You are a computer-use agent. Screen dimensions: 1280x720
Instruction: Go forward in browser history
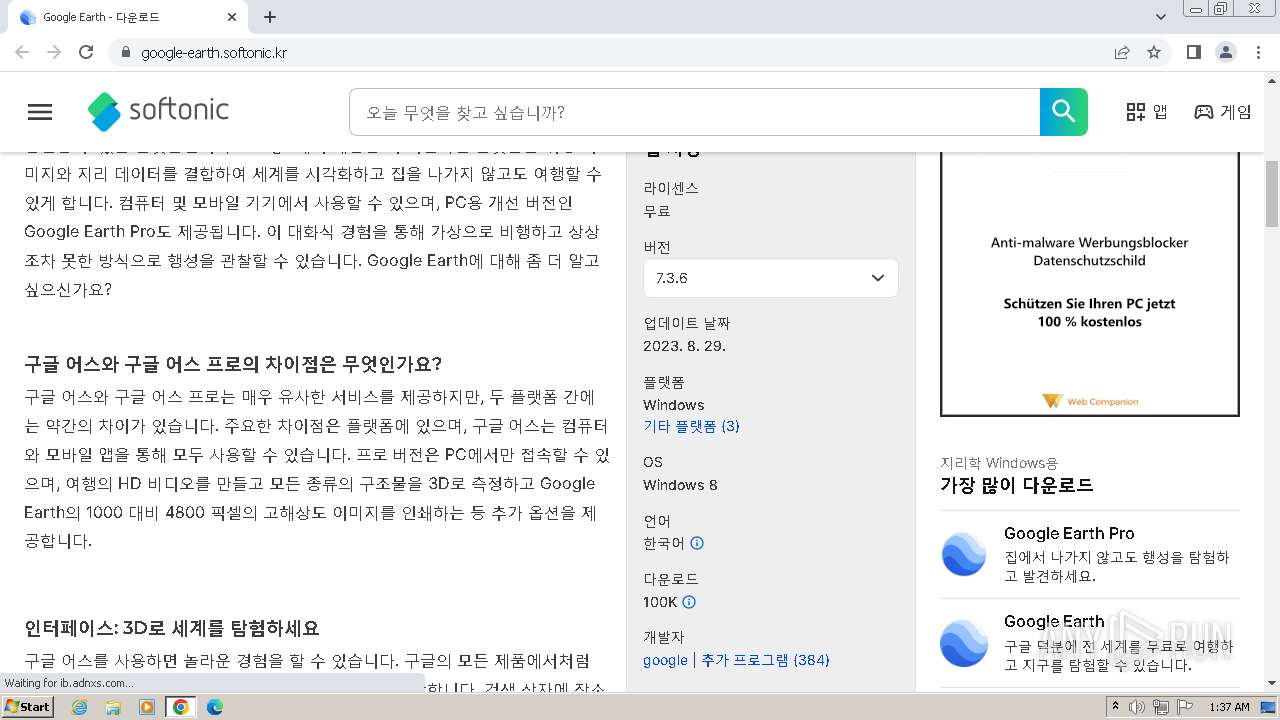(x=54, y=52)
